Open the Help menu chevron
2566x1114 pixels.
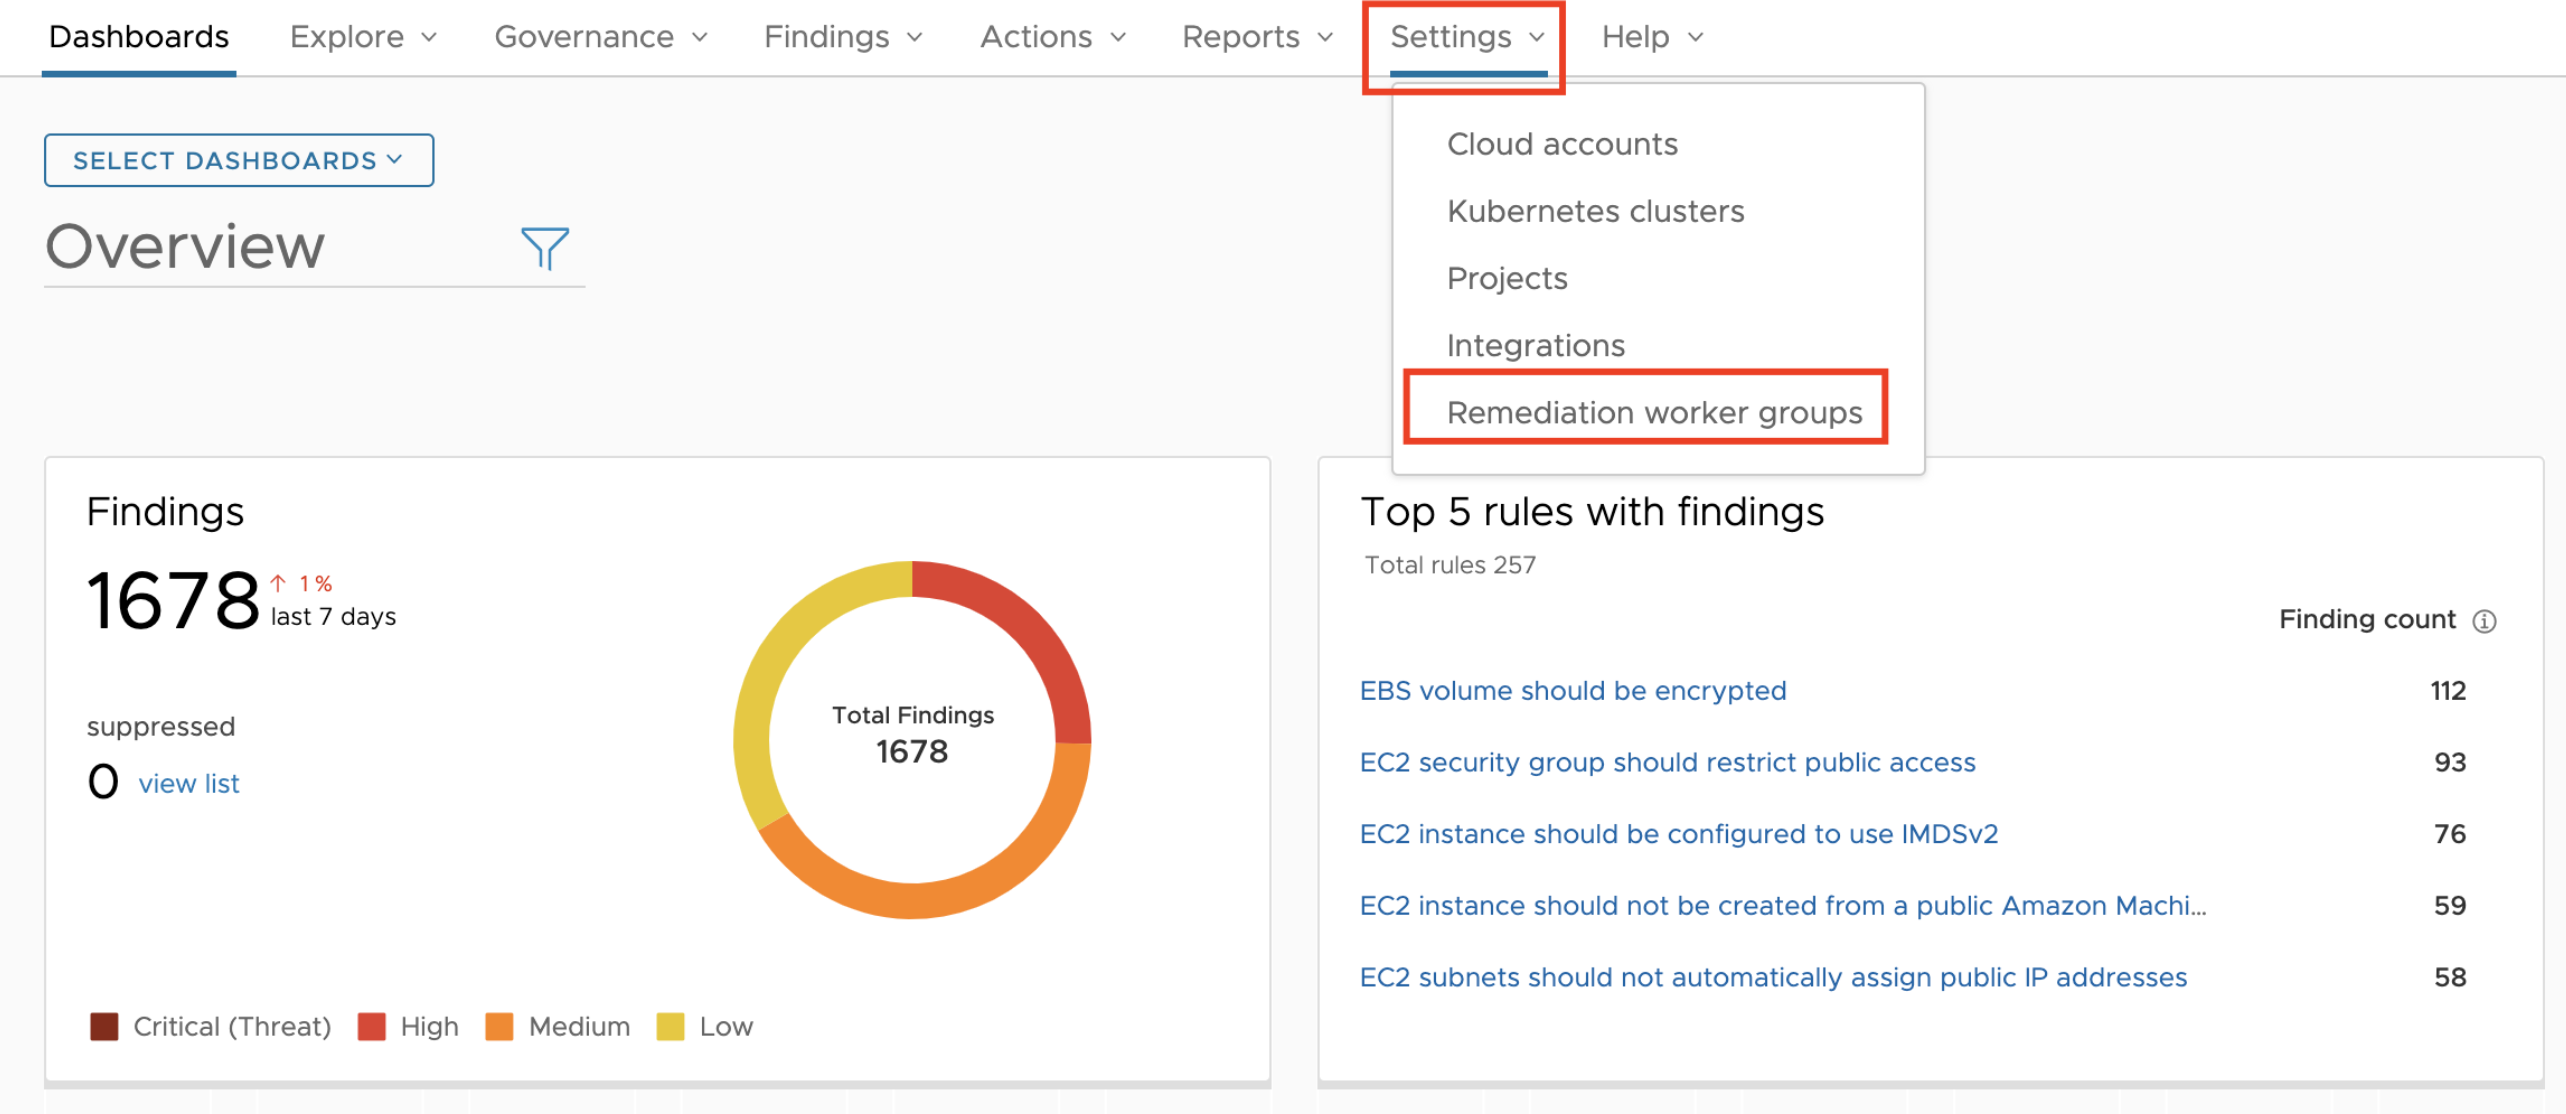(x=1695, y=37)
